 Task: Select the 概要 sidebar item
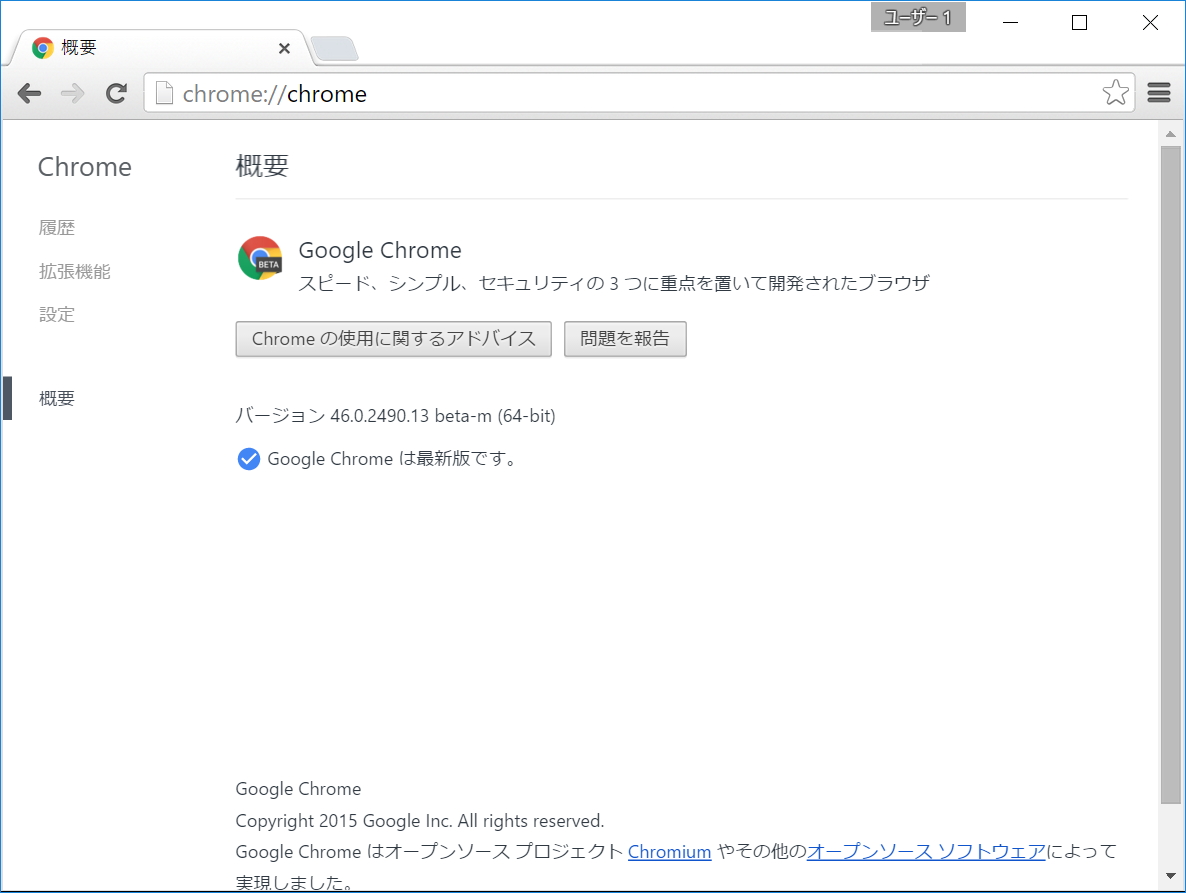pos(57,398)
